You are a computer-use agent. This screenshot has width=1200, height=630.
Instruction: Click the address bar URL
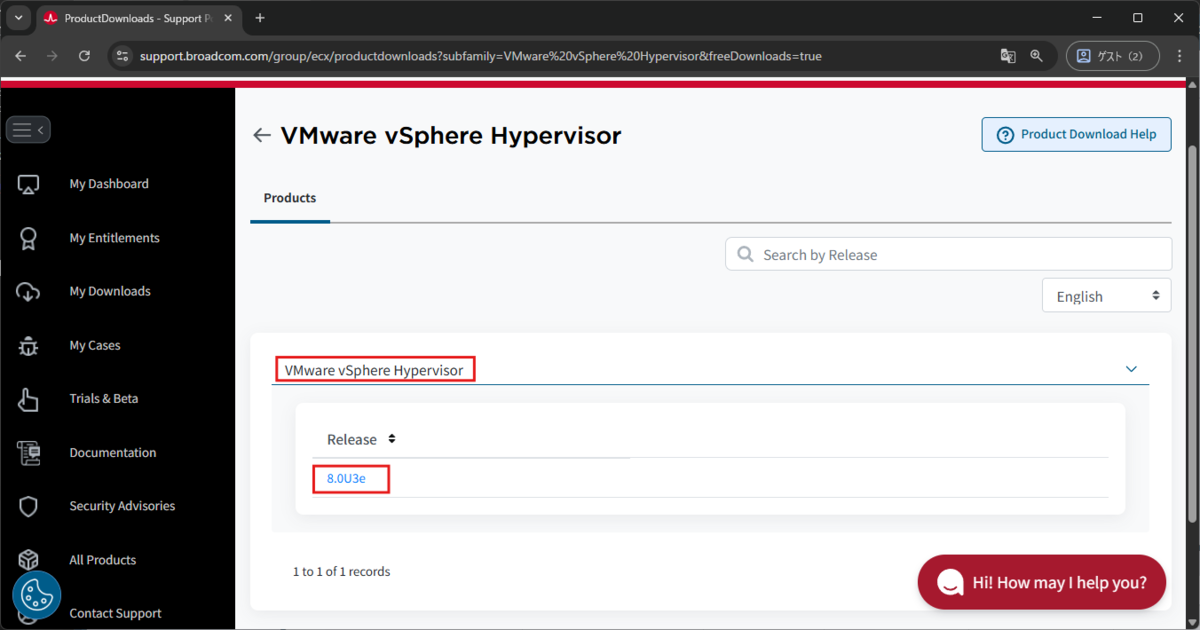click(480, 56)
